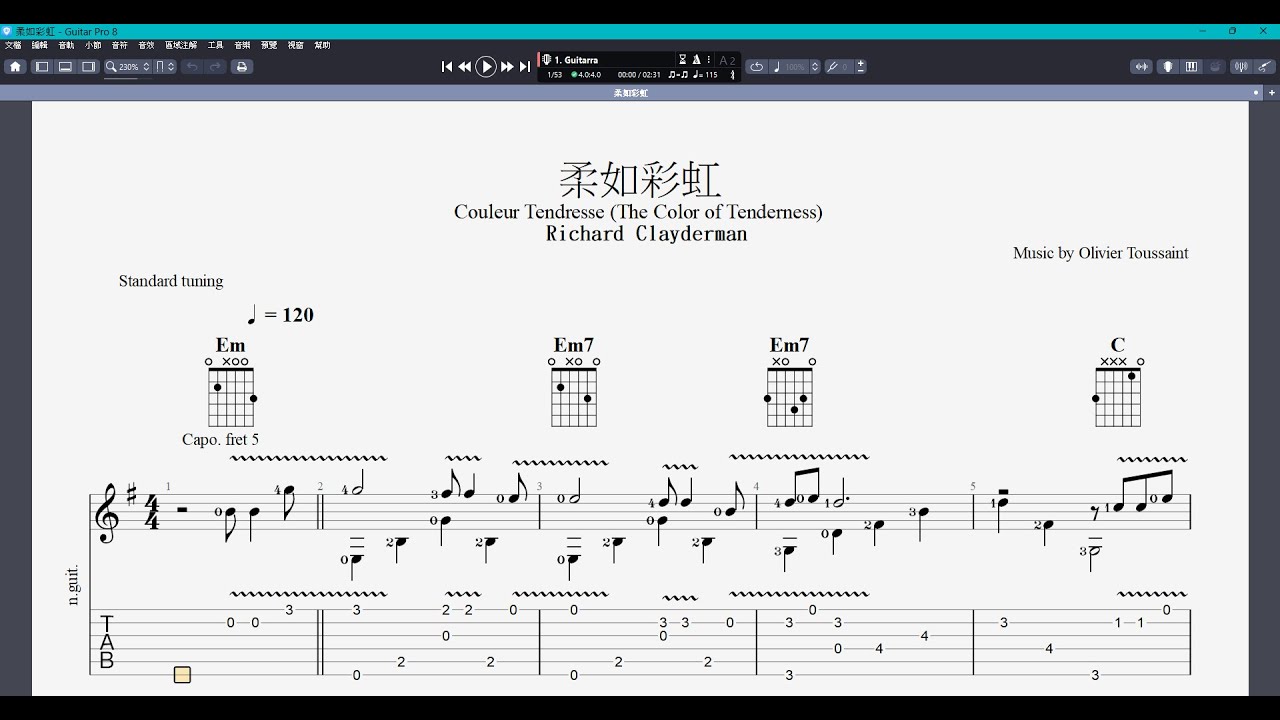Open the 編輯 (Edit) menu
Image resolution: width=1280 pixels, height=720 pixels.
[40, 45]
